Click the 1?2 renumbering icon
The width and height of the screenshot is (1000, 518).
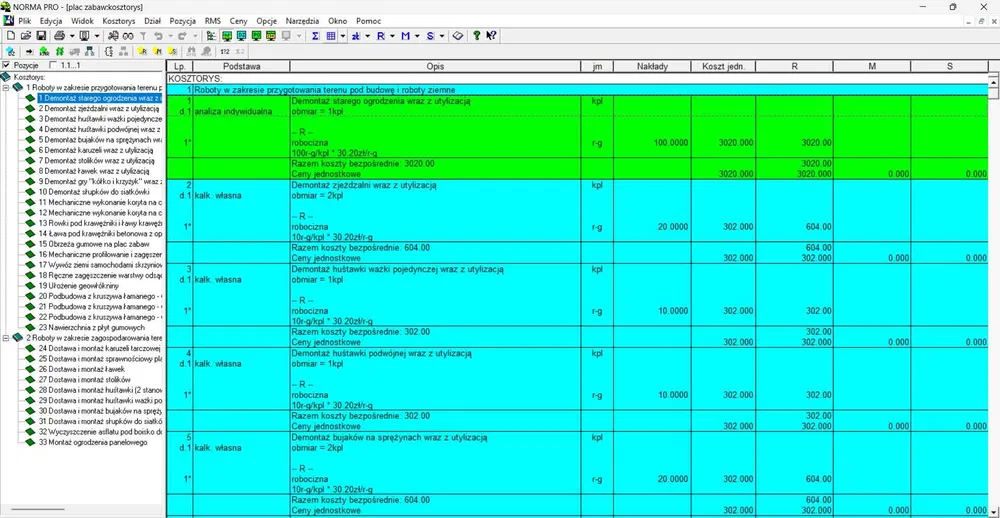[x=224, y=51]
